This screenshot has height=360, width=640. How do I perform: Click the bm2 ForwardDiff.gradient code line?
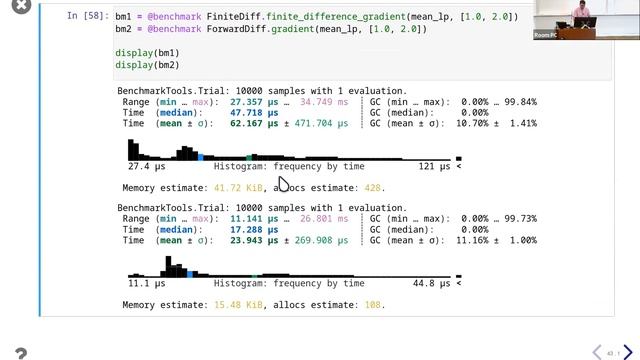[271, 29]
